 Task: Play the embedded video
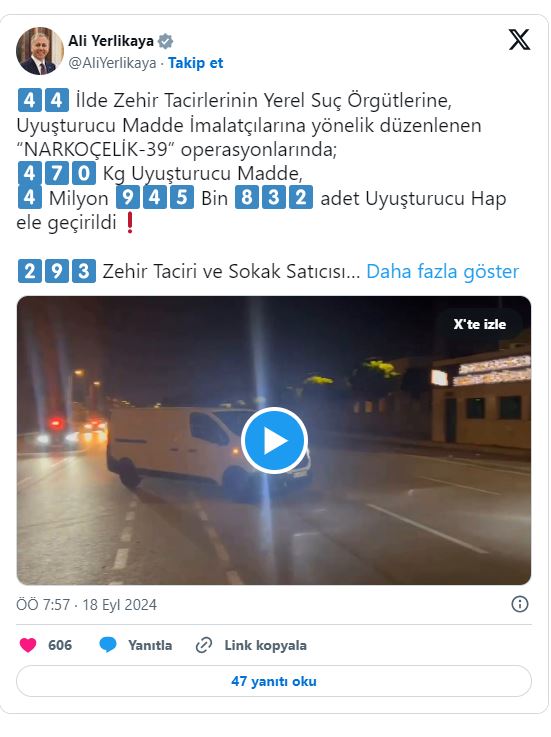pos(275,440)
